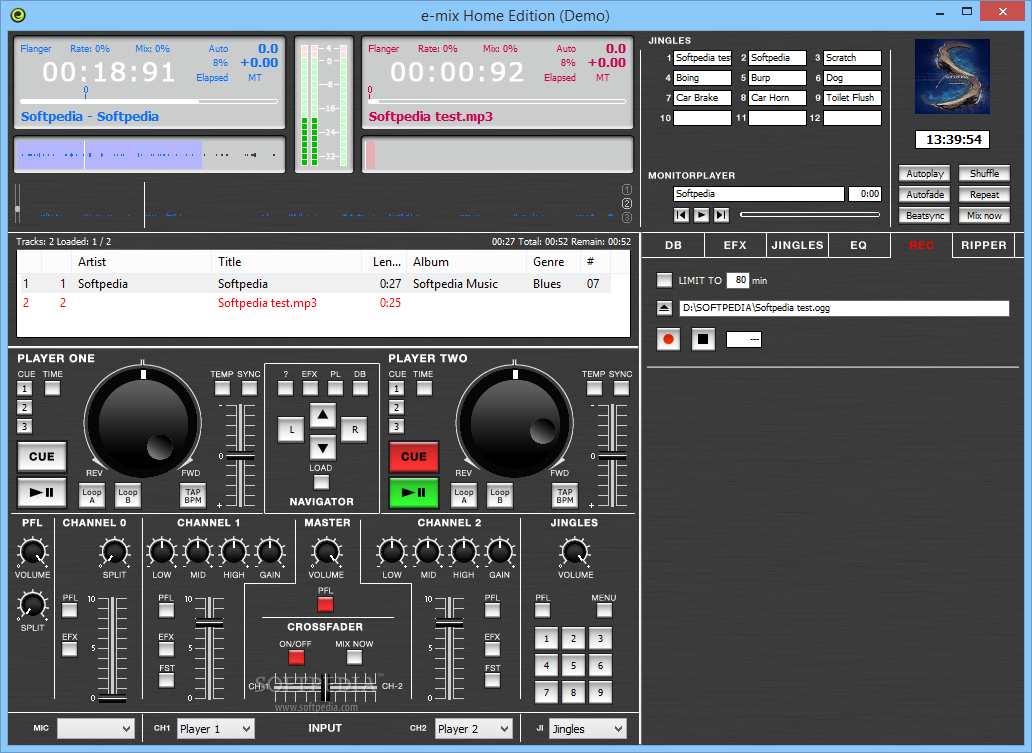Click the monitor player seek slider

[x=810, y=214]
